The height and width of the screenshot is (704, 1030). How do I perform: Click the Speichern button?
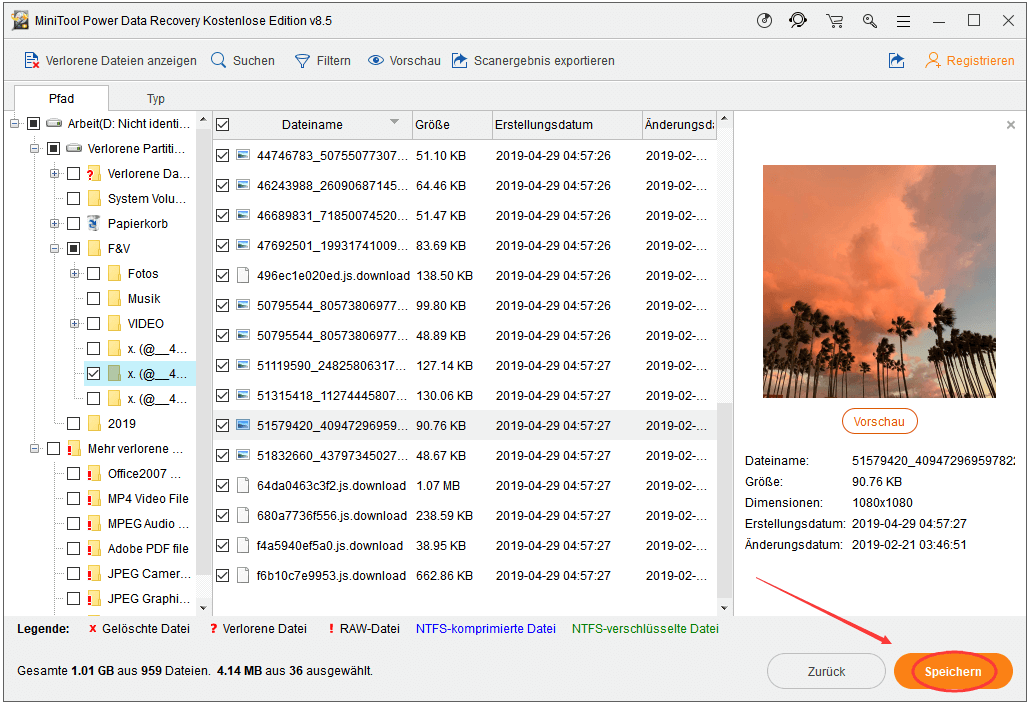click(x=952, y=671)
